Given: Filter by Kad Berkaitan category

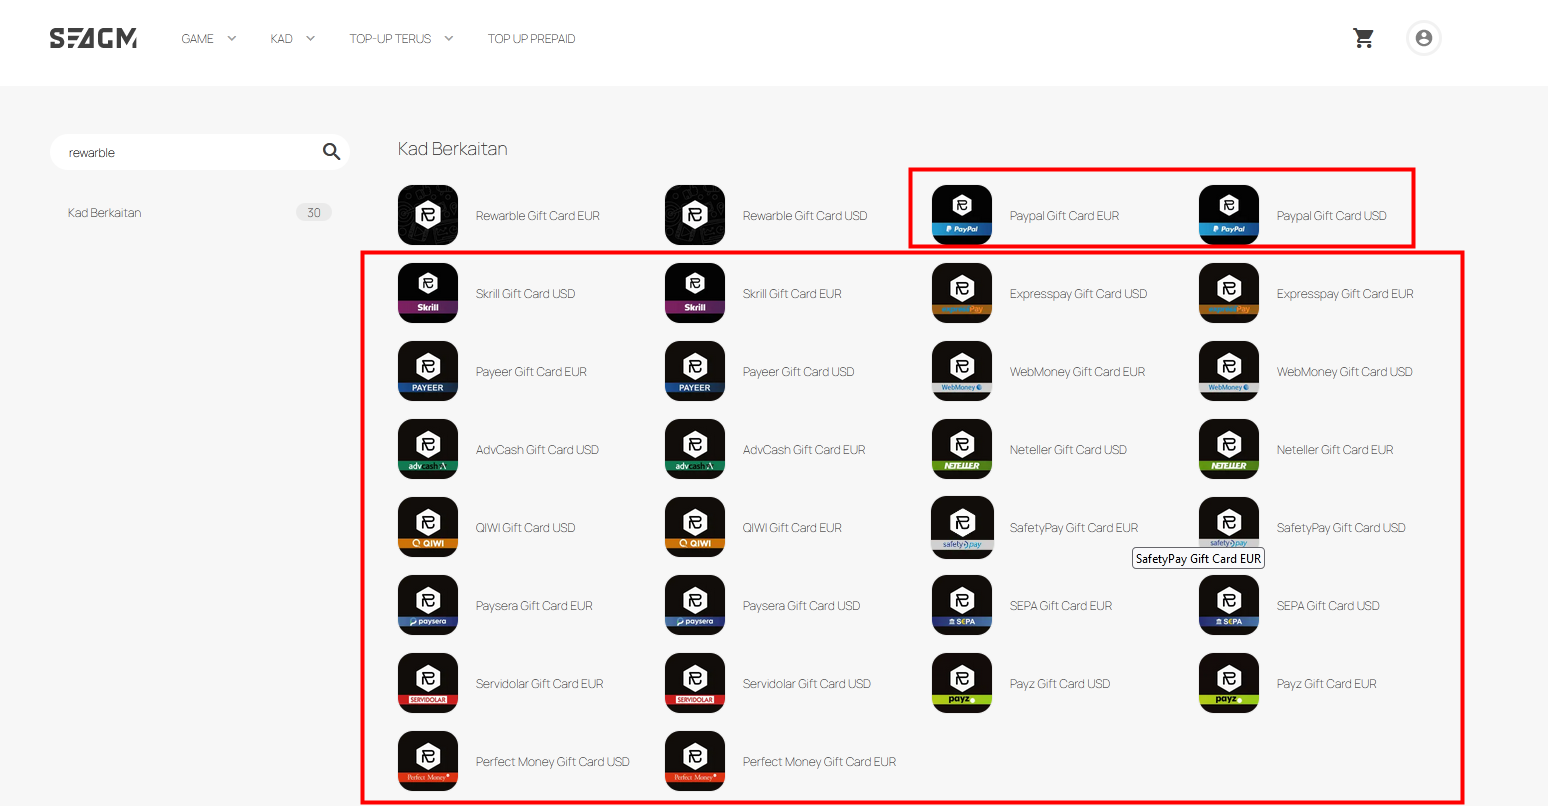Looking at the screenshot, I should (x=200, y=212).
